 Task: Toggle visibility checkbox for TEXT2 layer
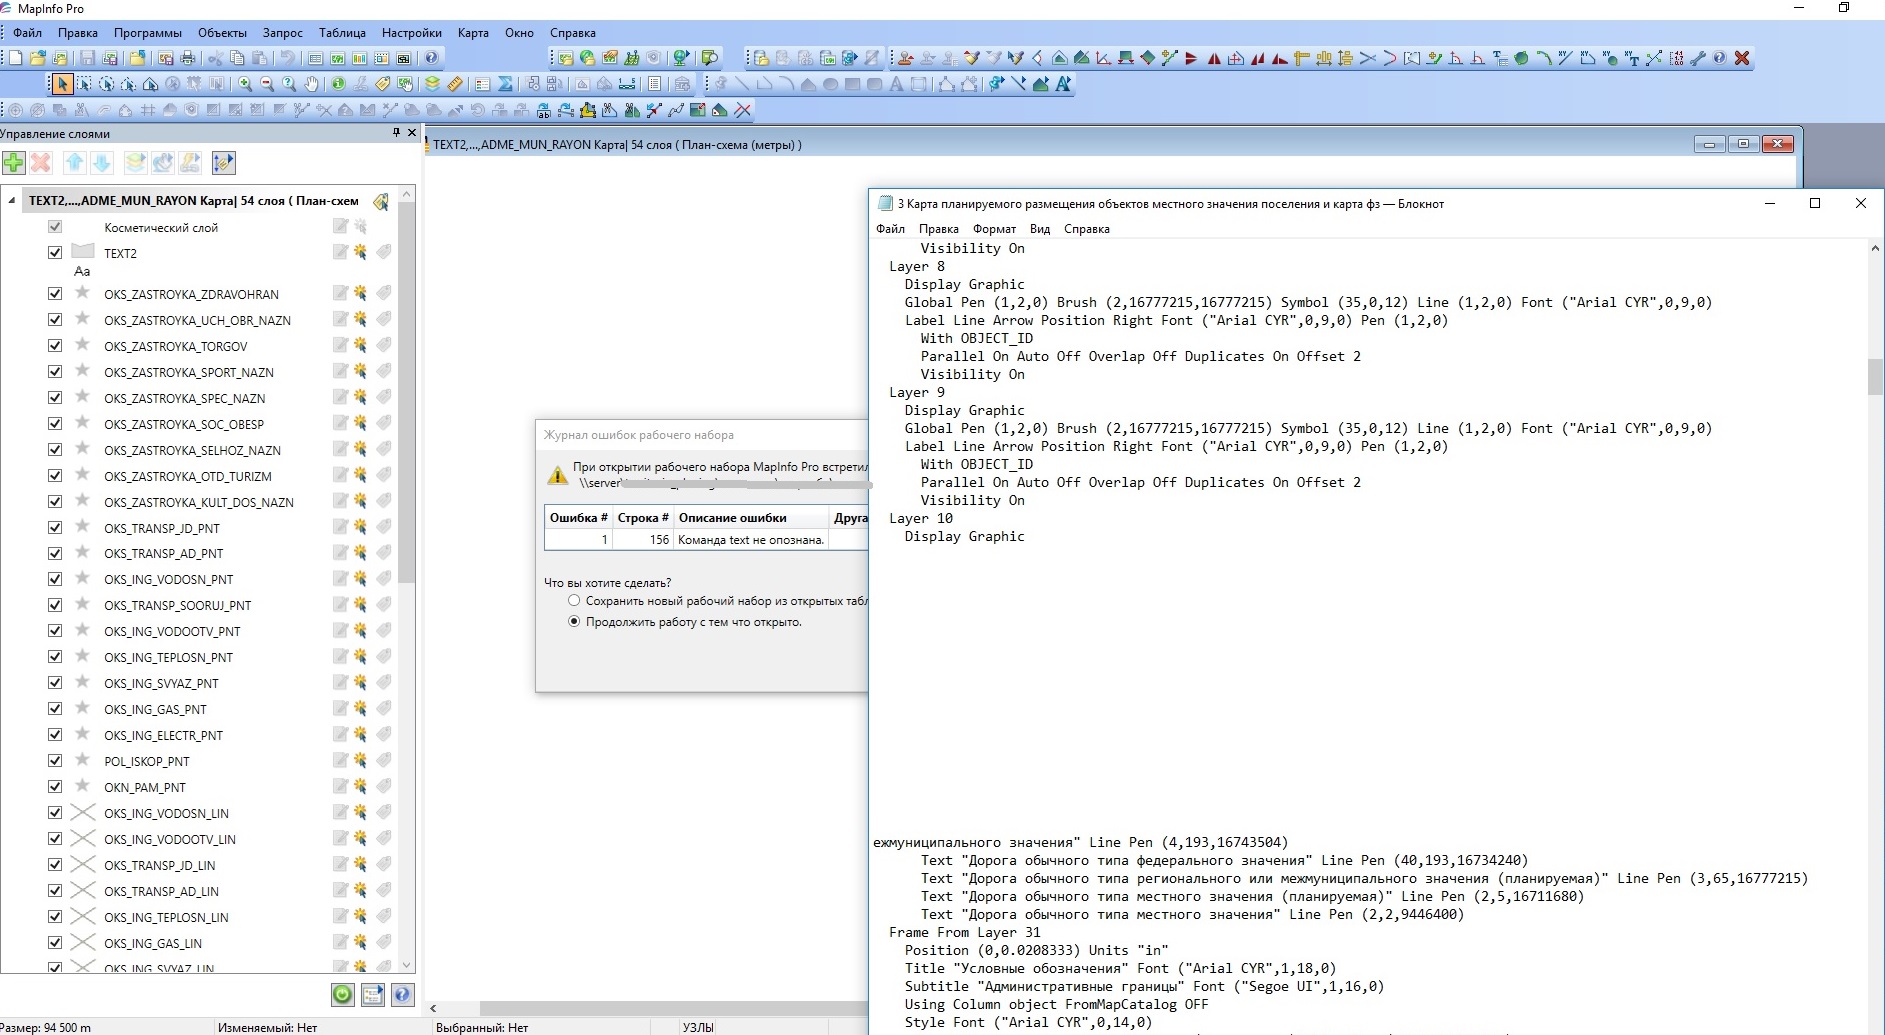tap(55, 253)
